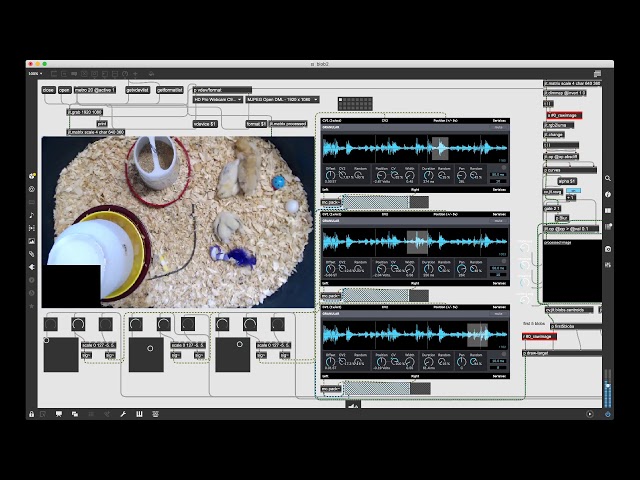This screenshot has width=640, height=480.
Task: Click the comment box icon in top toolbar
Action: click(74, 74)
